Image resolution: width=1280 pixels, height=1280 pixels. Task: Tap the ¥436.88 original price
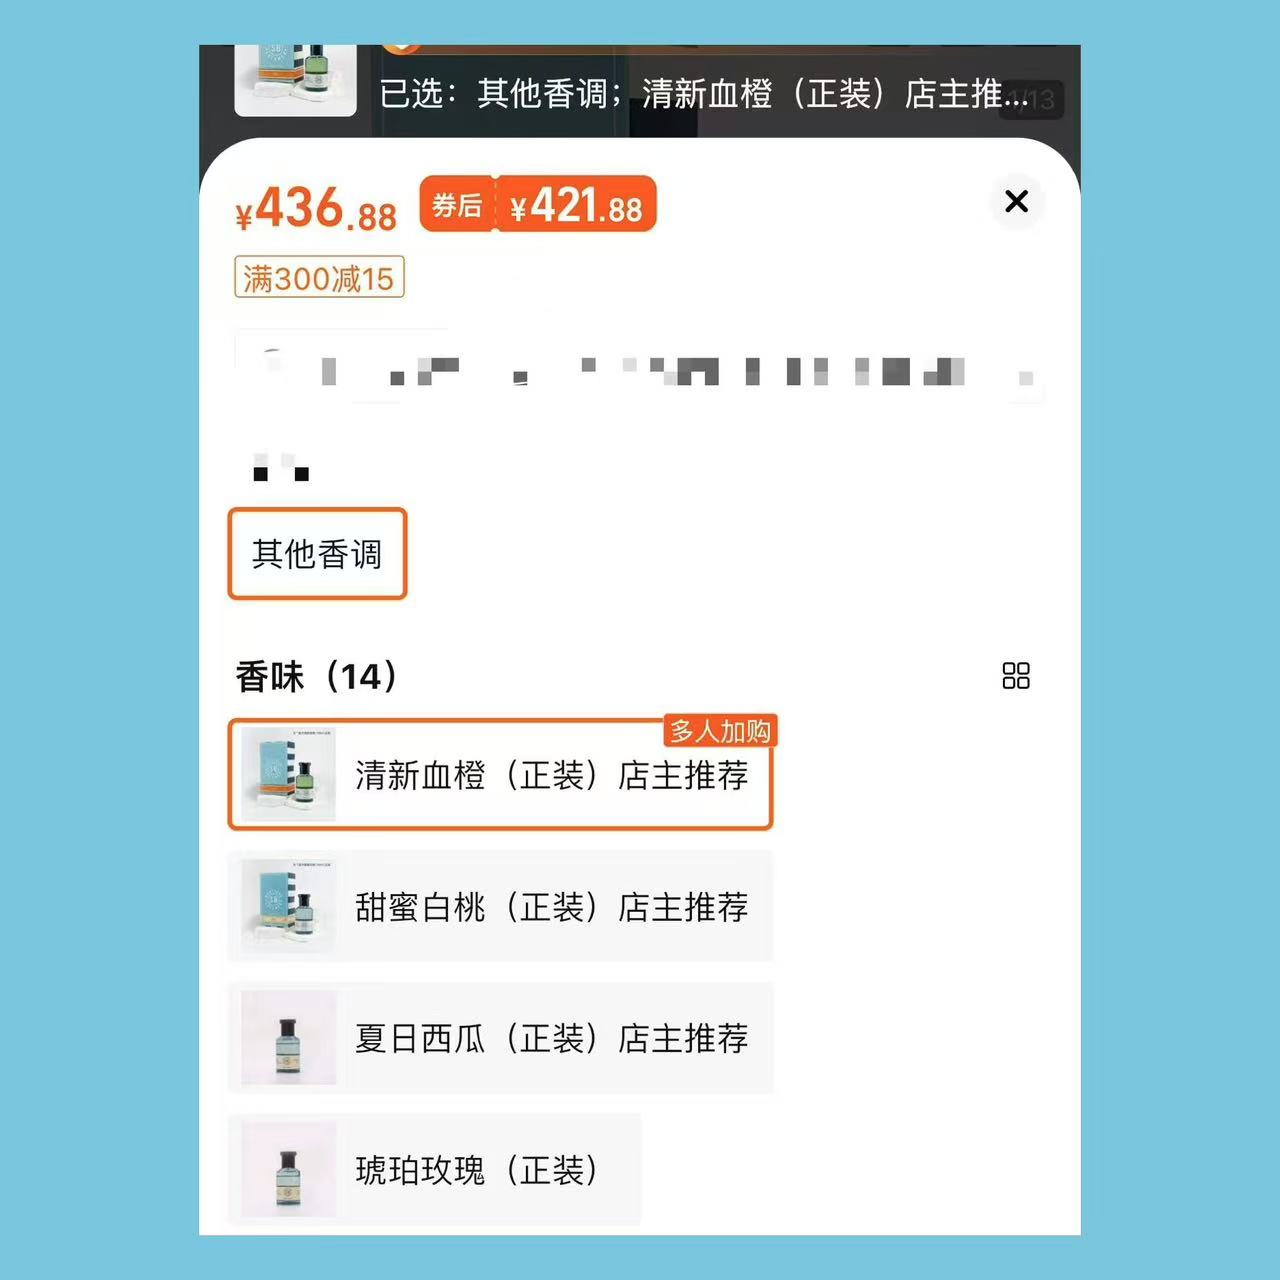316,209
